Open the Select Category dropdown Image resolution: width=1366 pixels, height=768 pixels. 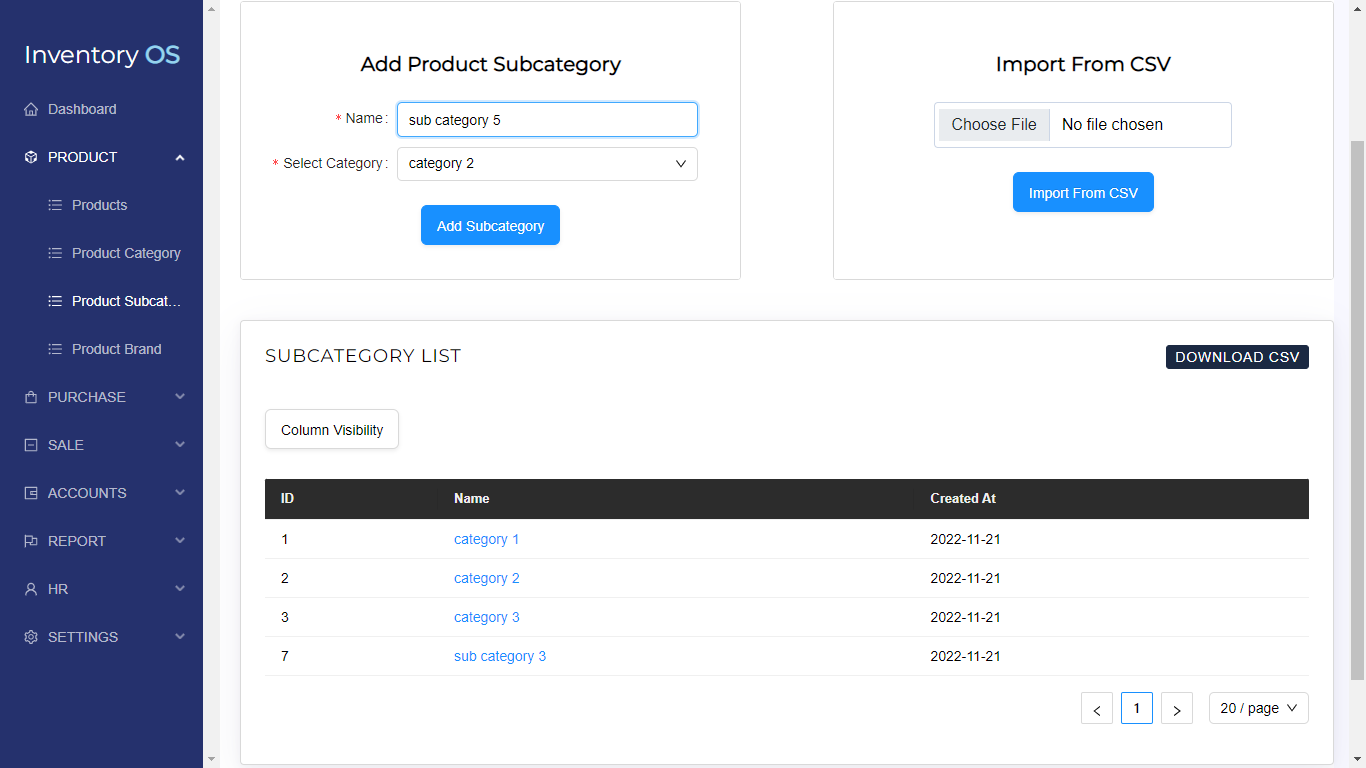546,163
